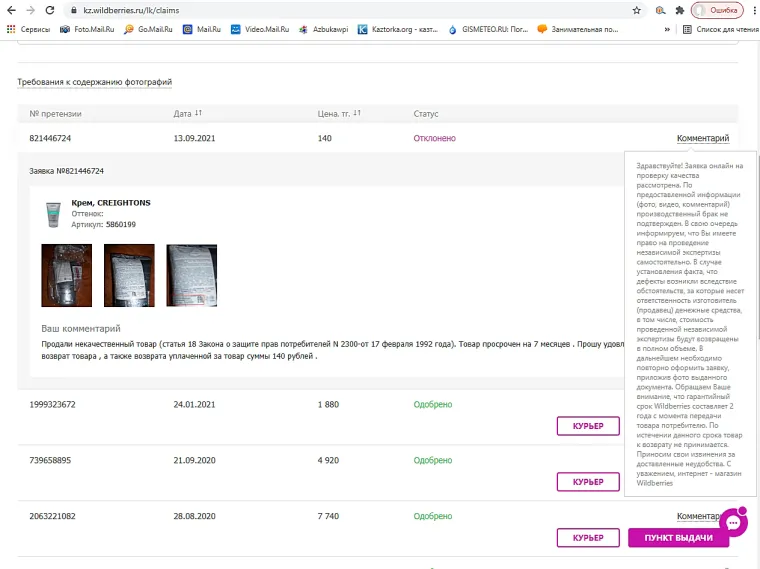Sort claims by Цена column arrows
760x569 pixels.
coord(357,113)
